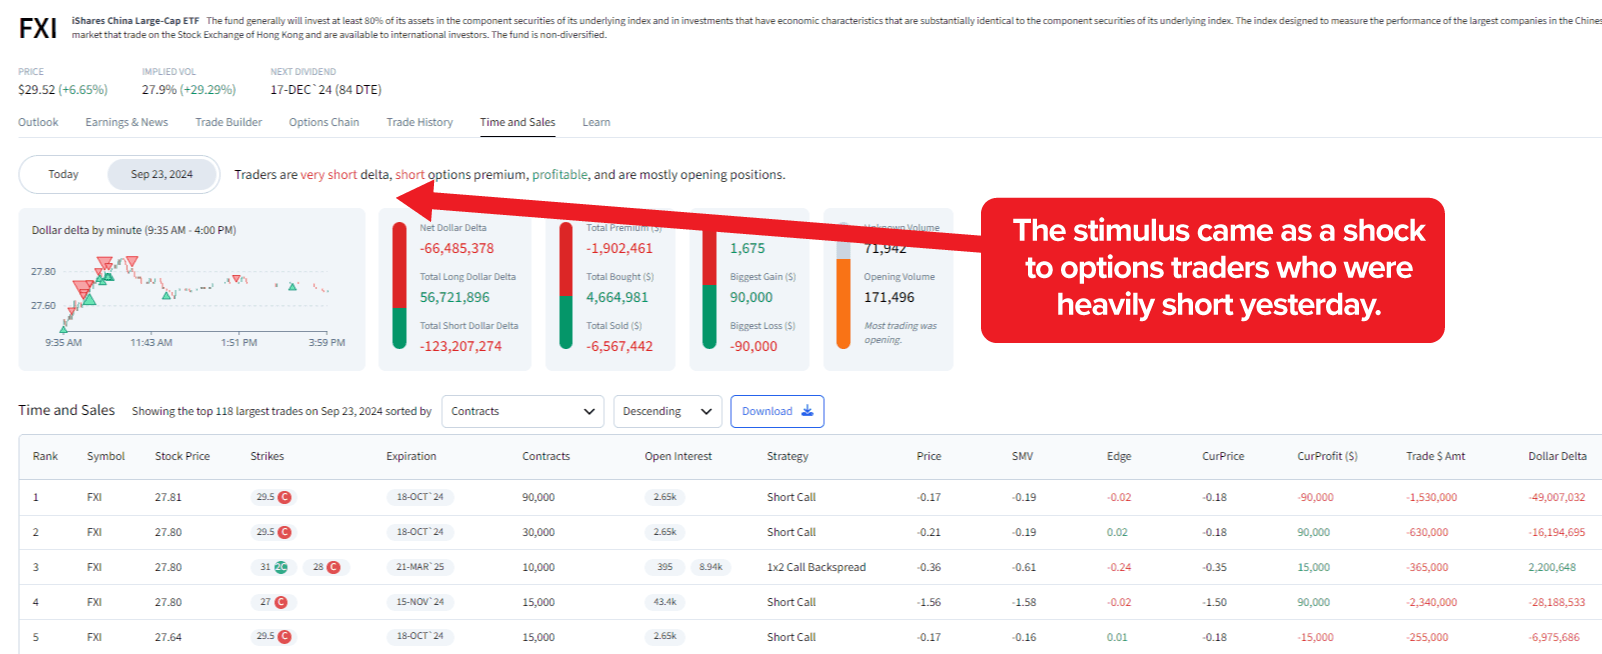Open the Trade History tab
The height and width of the screenshot is (654, 1602).
pyautogui.click(x=420, y=122)
